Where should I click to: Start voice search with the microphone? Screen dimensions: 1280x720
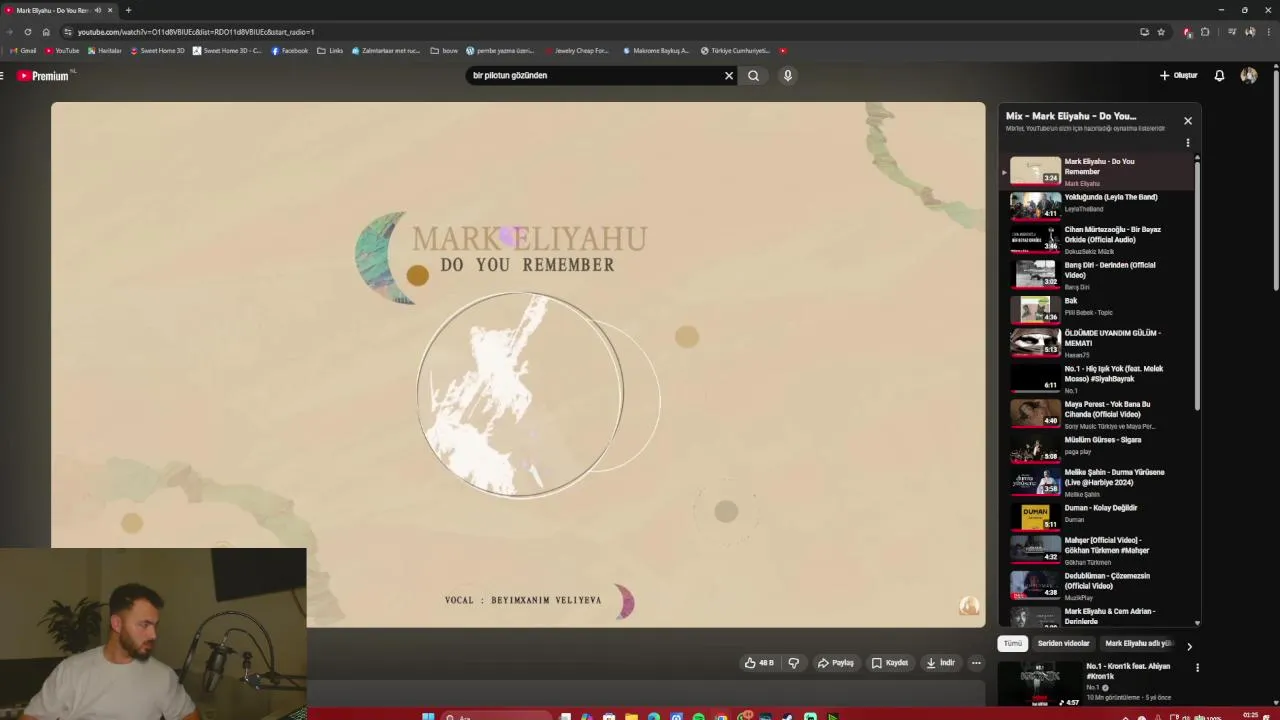pyautogui.click(x=788, y=75)
